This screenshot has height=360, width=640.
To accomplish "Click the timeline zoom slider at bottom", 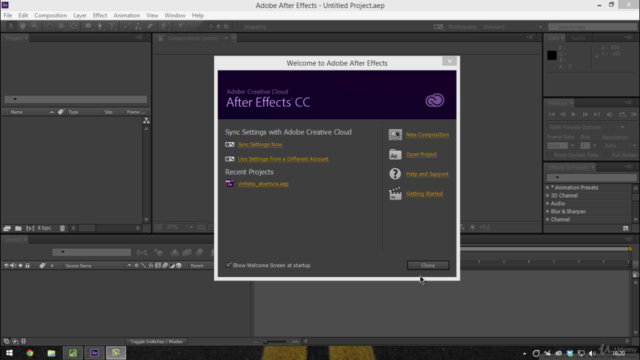I will 276,342.
